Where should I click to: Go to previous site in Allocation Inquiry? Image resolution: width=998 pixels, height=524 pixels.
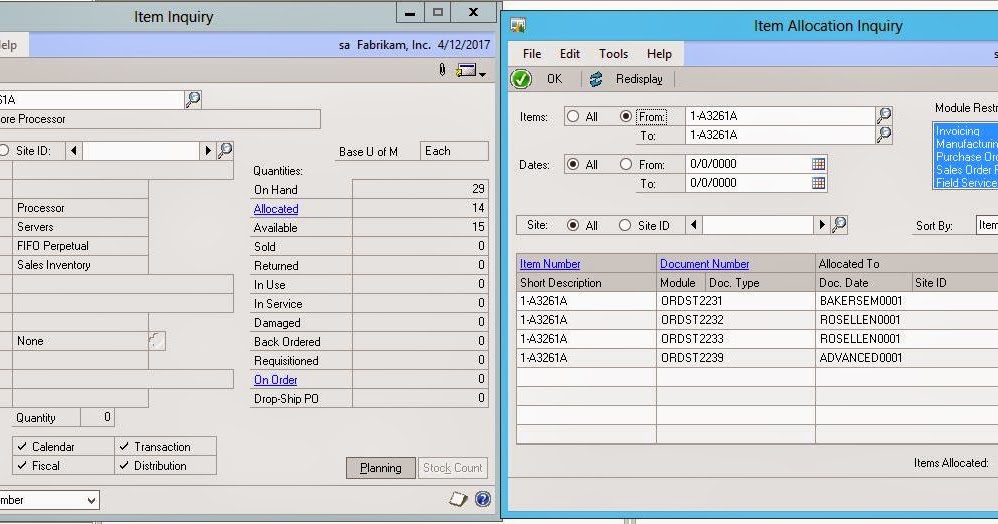(x=694, y=225)
